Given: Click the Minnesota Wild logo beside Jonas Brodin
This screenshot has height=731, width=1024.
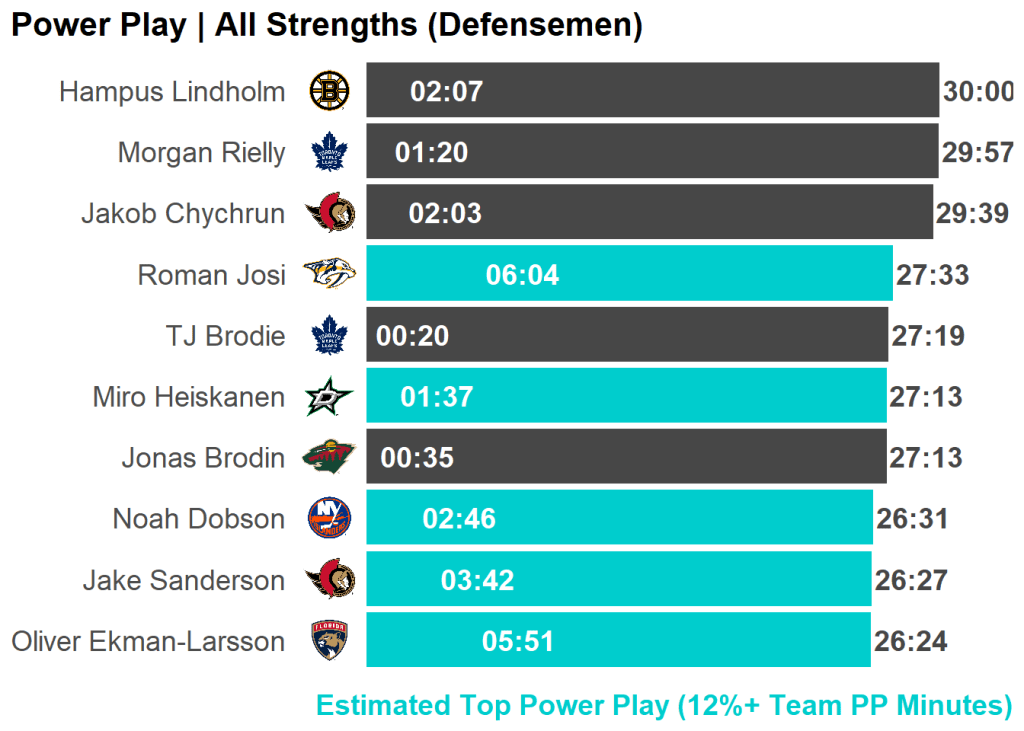Looking at the screenshot, I should point(329,458).
